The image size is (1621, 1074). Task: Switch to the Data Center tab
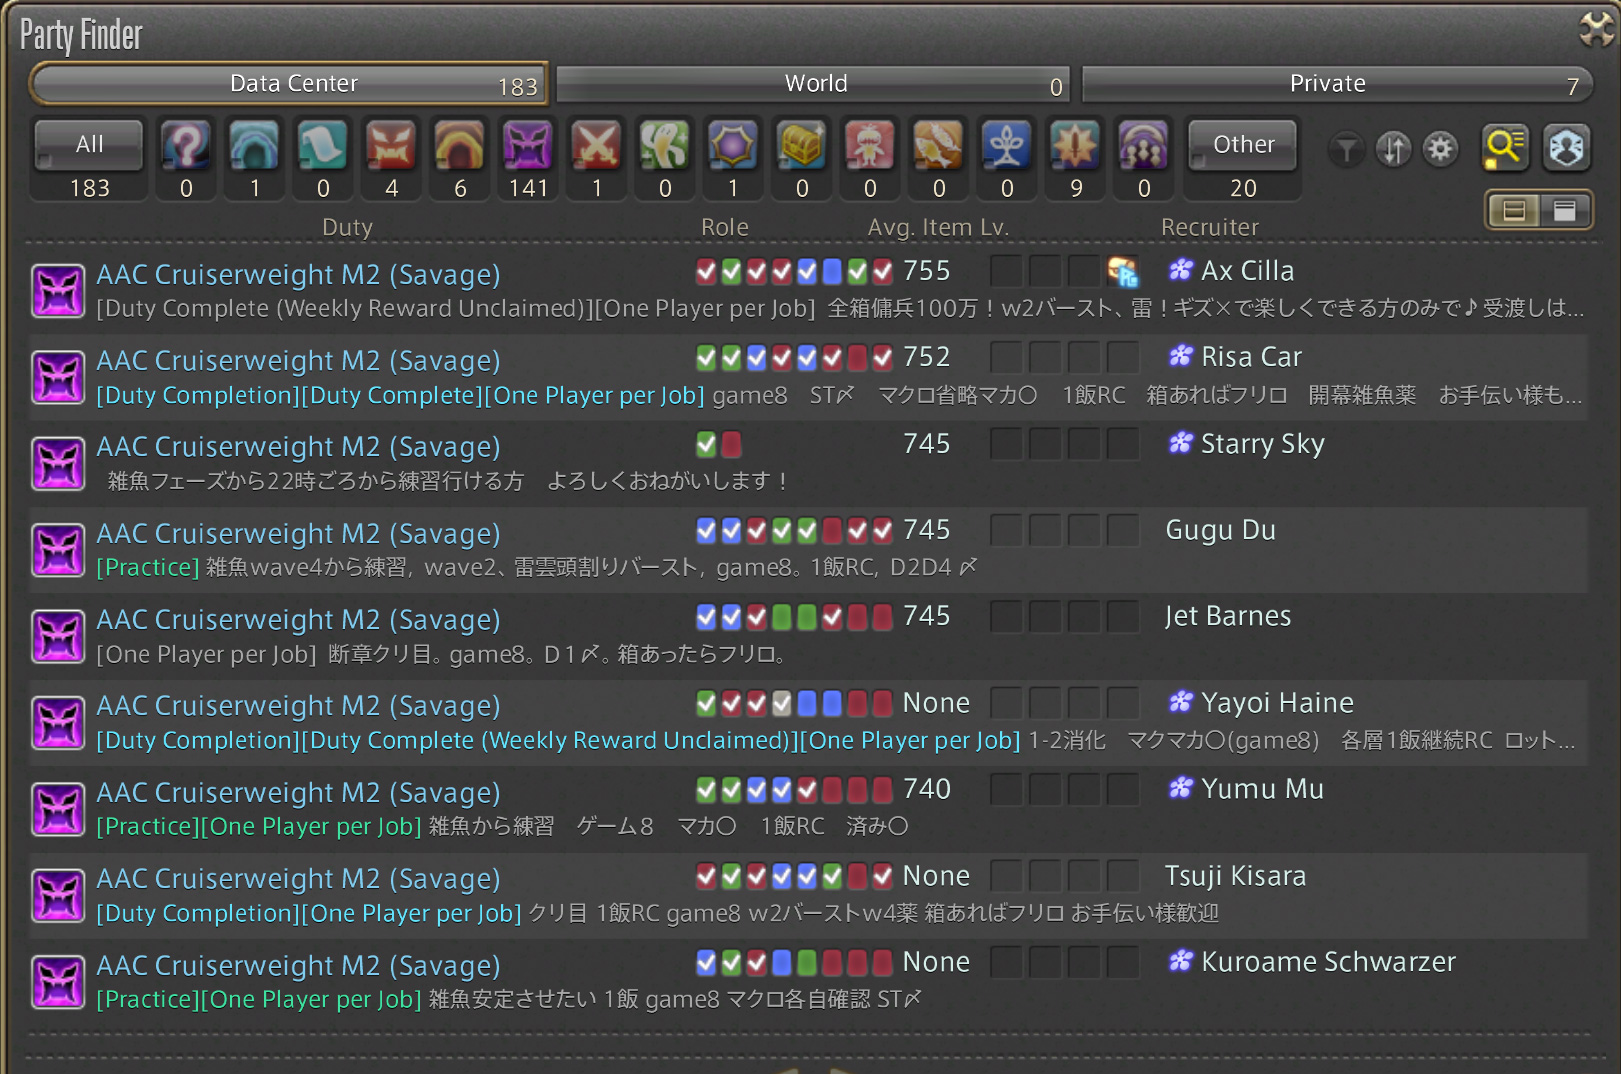point(289,84)
